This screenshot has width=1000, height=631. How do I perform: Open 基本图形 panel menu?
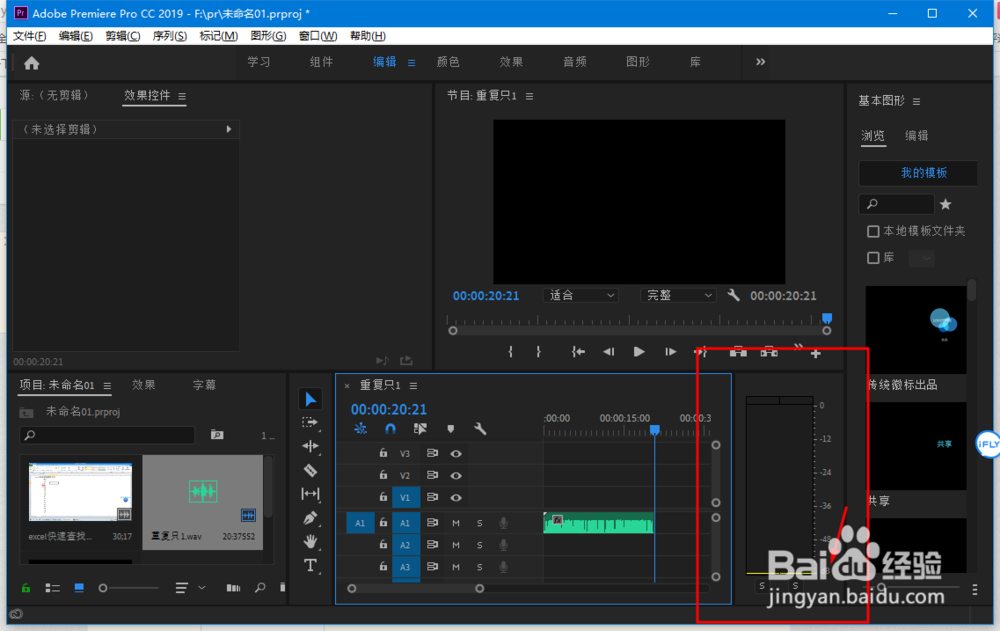click(x=916, y=101)
